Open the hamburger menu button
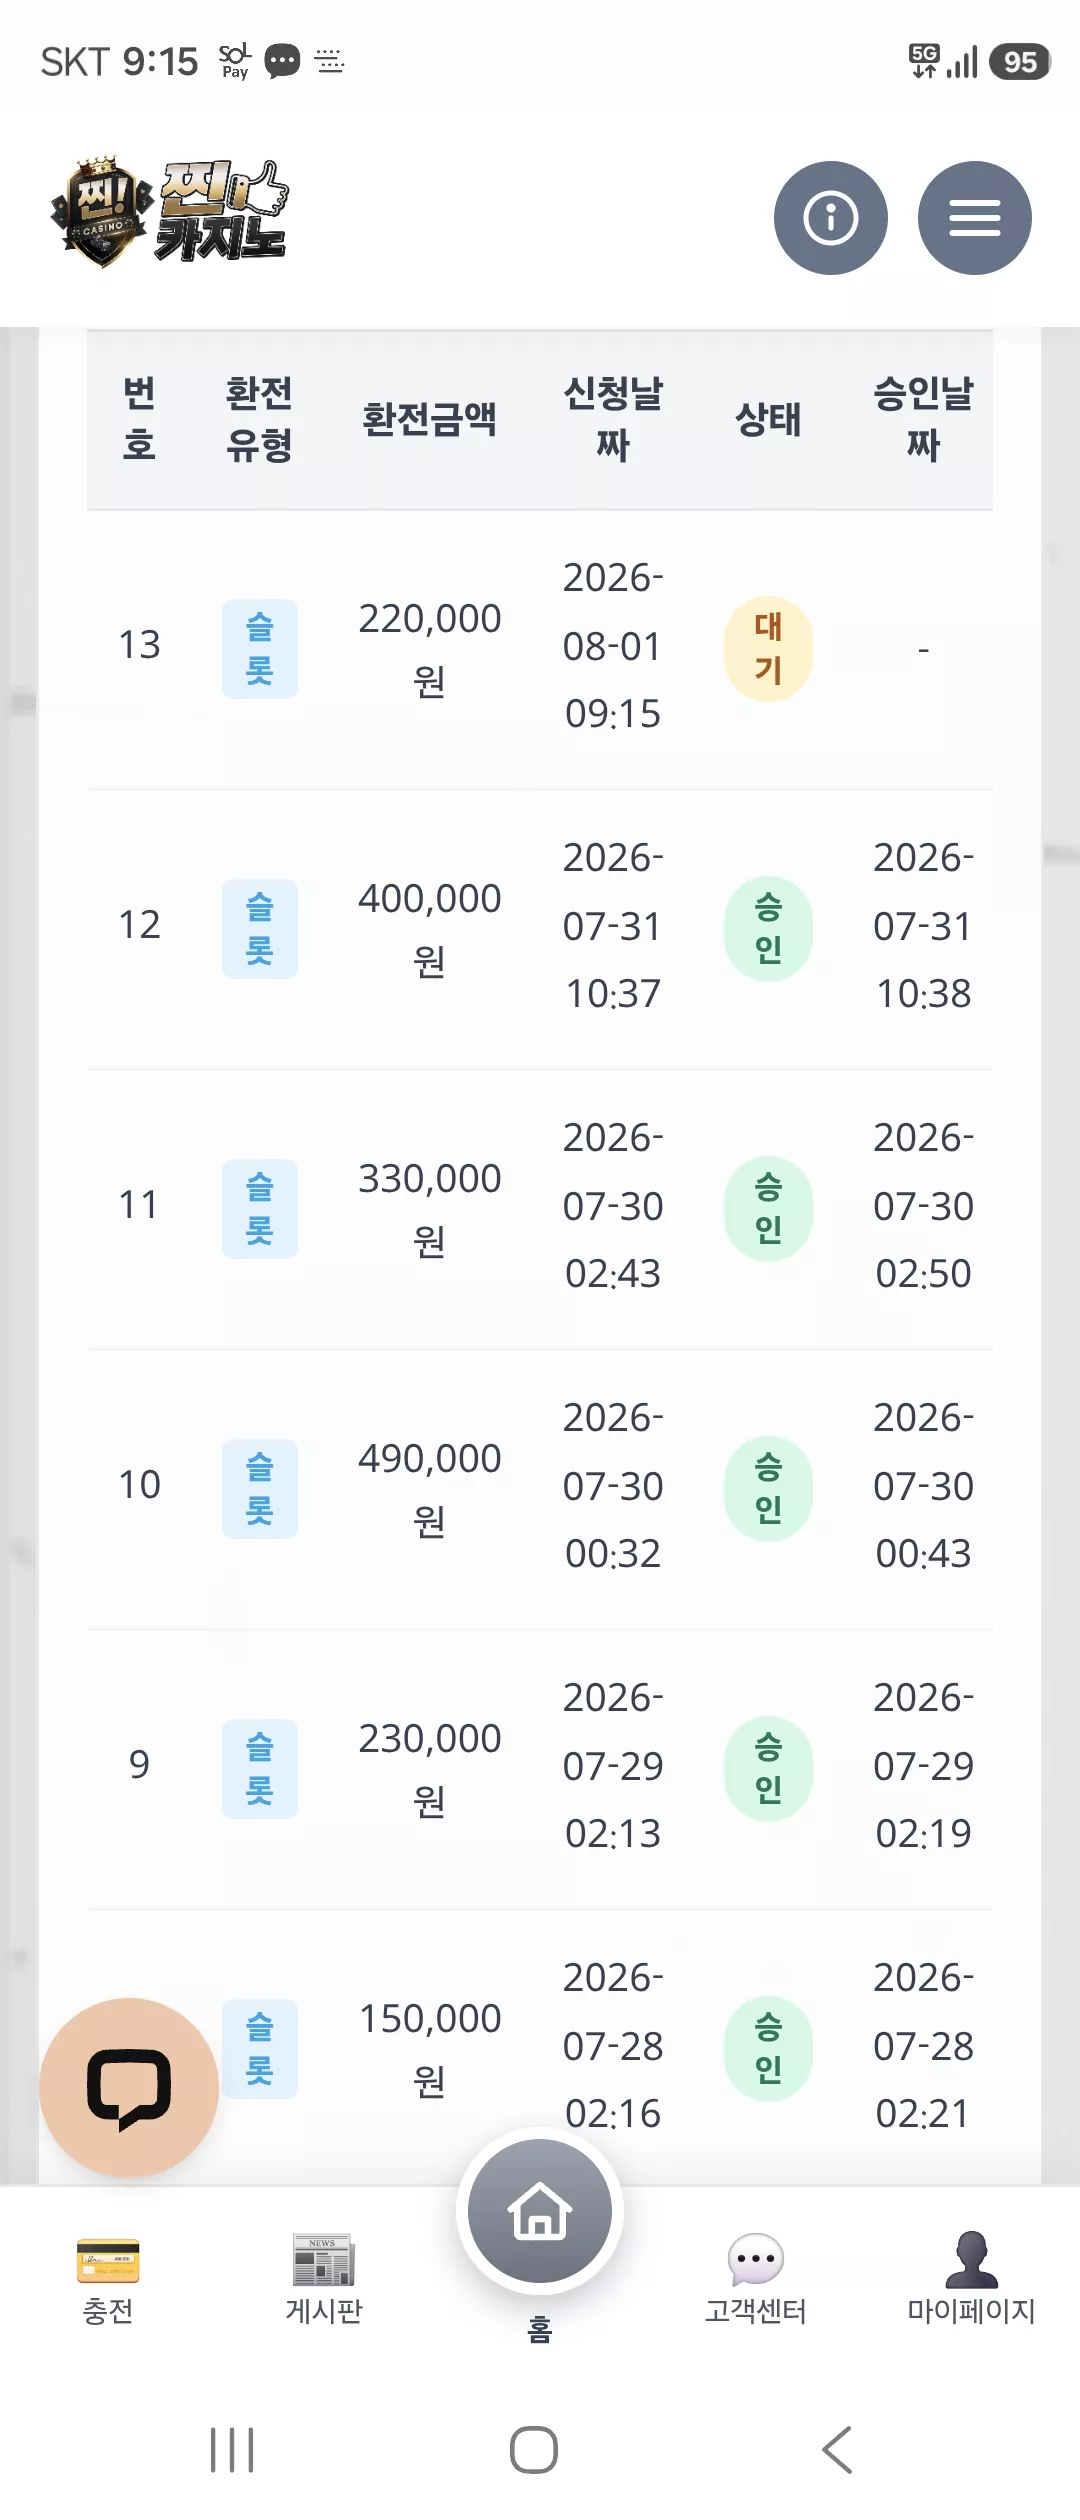This screenshot has height=2520, width=1080. 974,218
